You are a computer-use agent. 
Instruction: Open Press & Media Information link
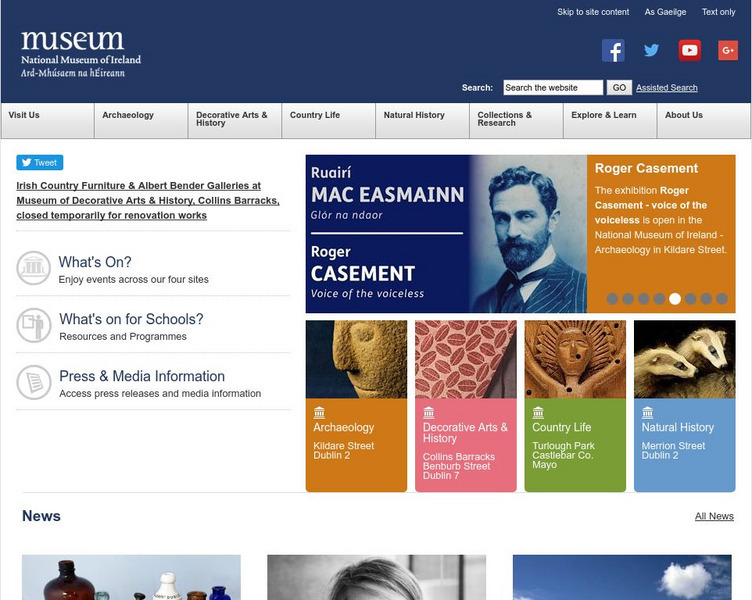click(x=142, y=376)
